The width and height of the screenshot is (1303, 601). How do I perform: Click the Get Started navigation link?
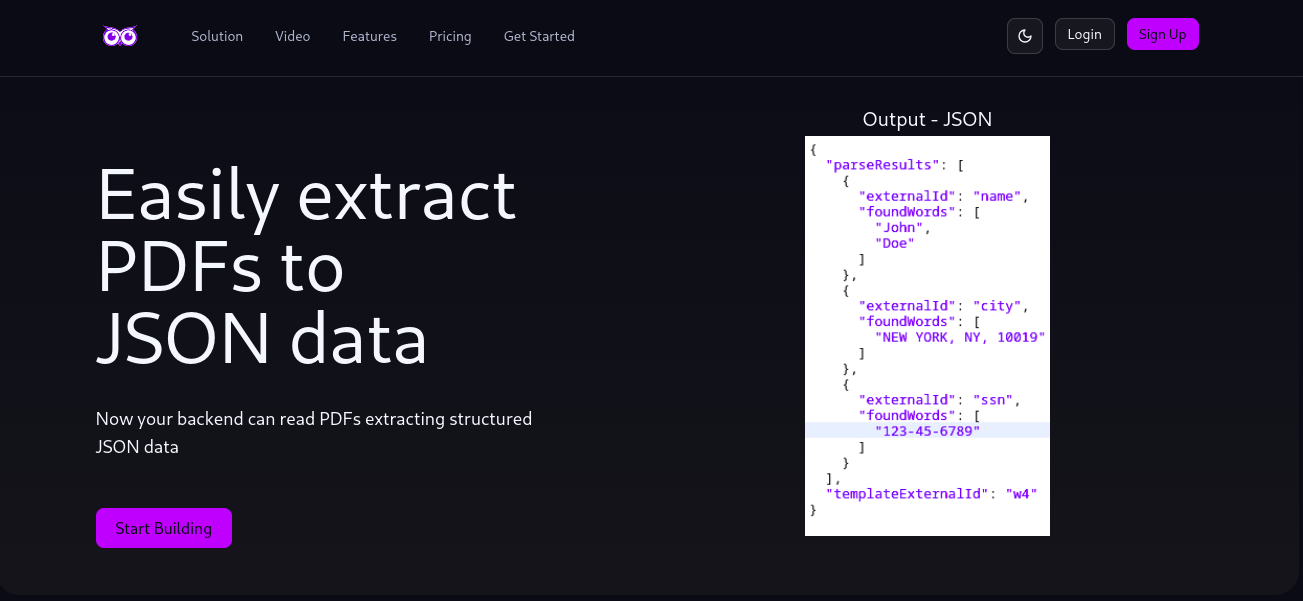tap(539, 36)
